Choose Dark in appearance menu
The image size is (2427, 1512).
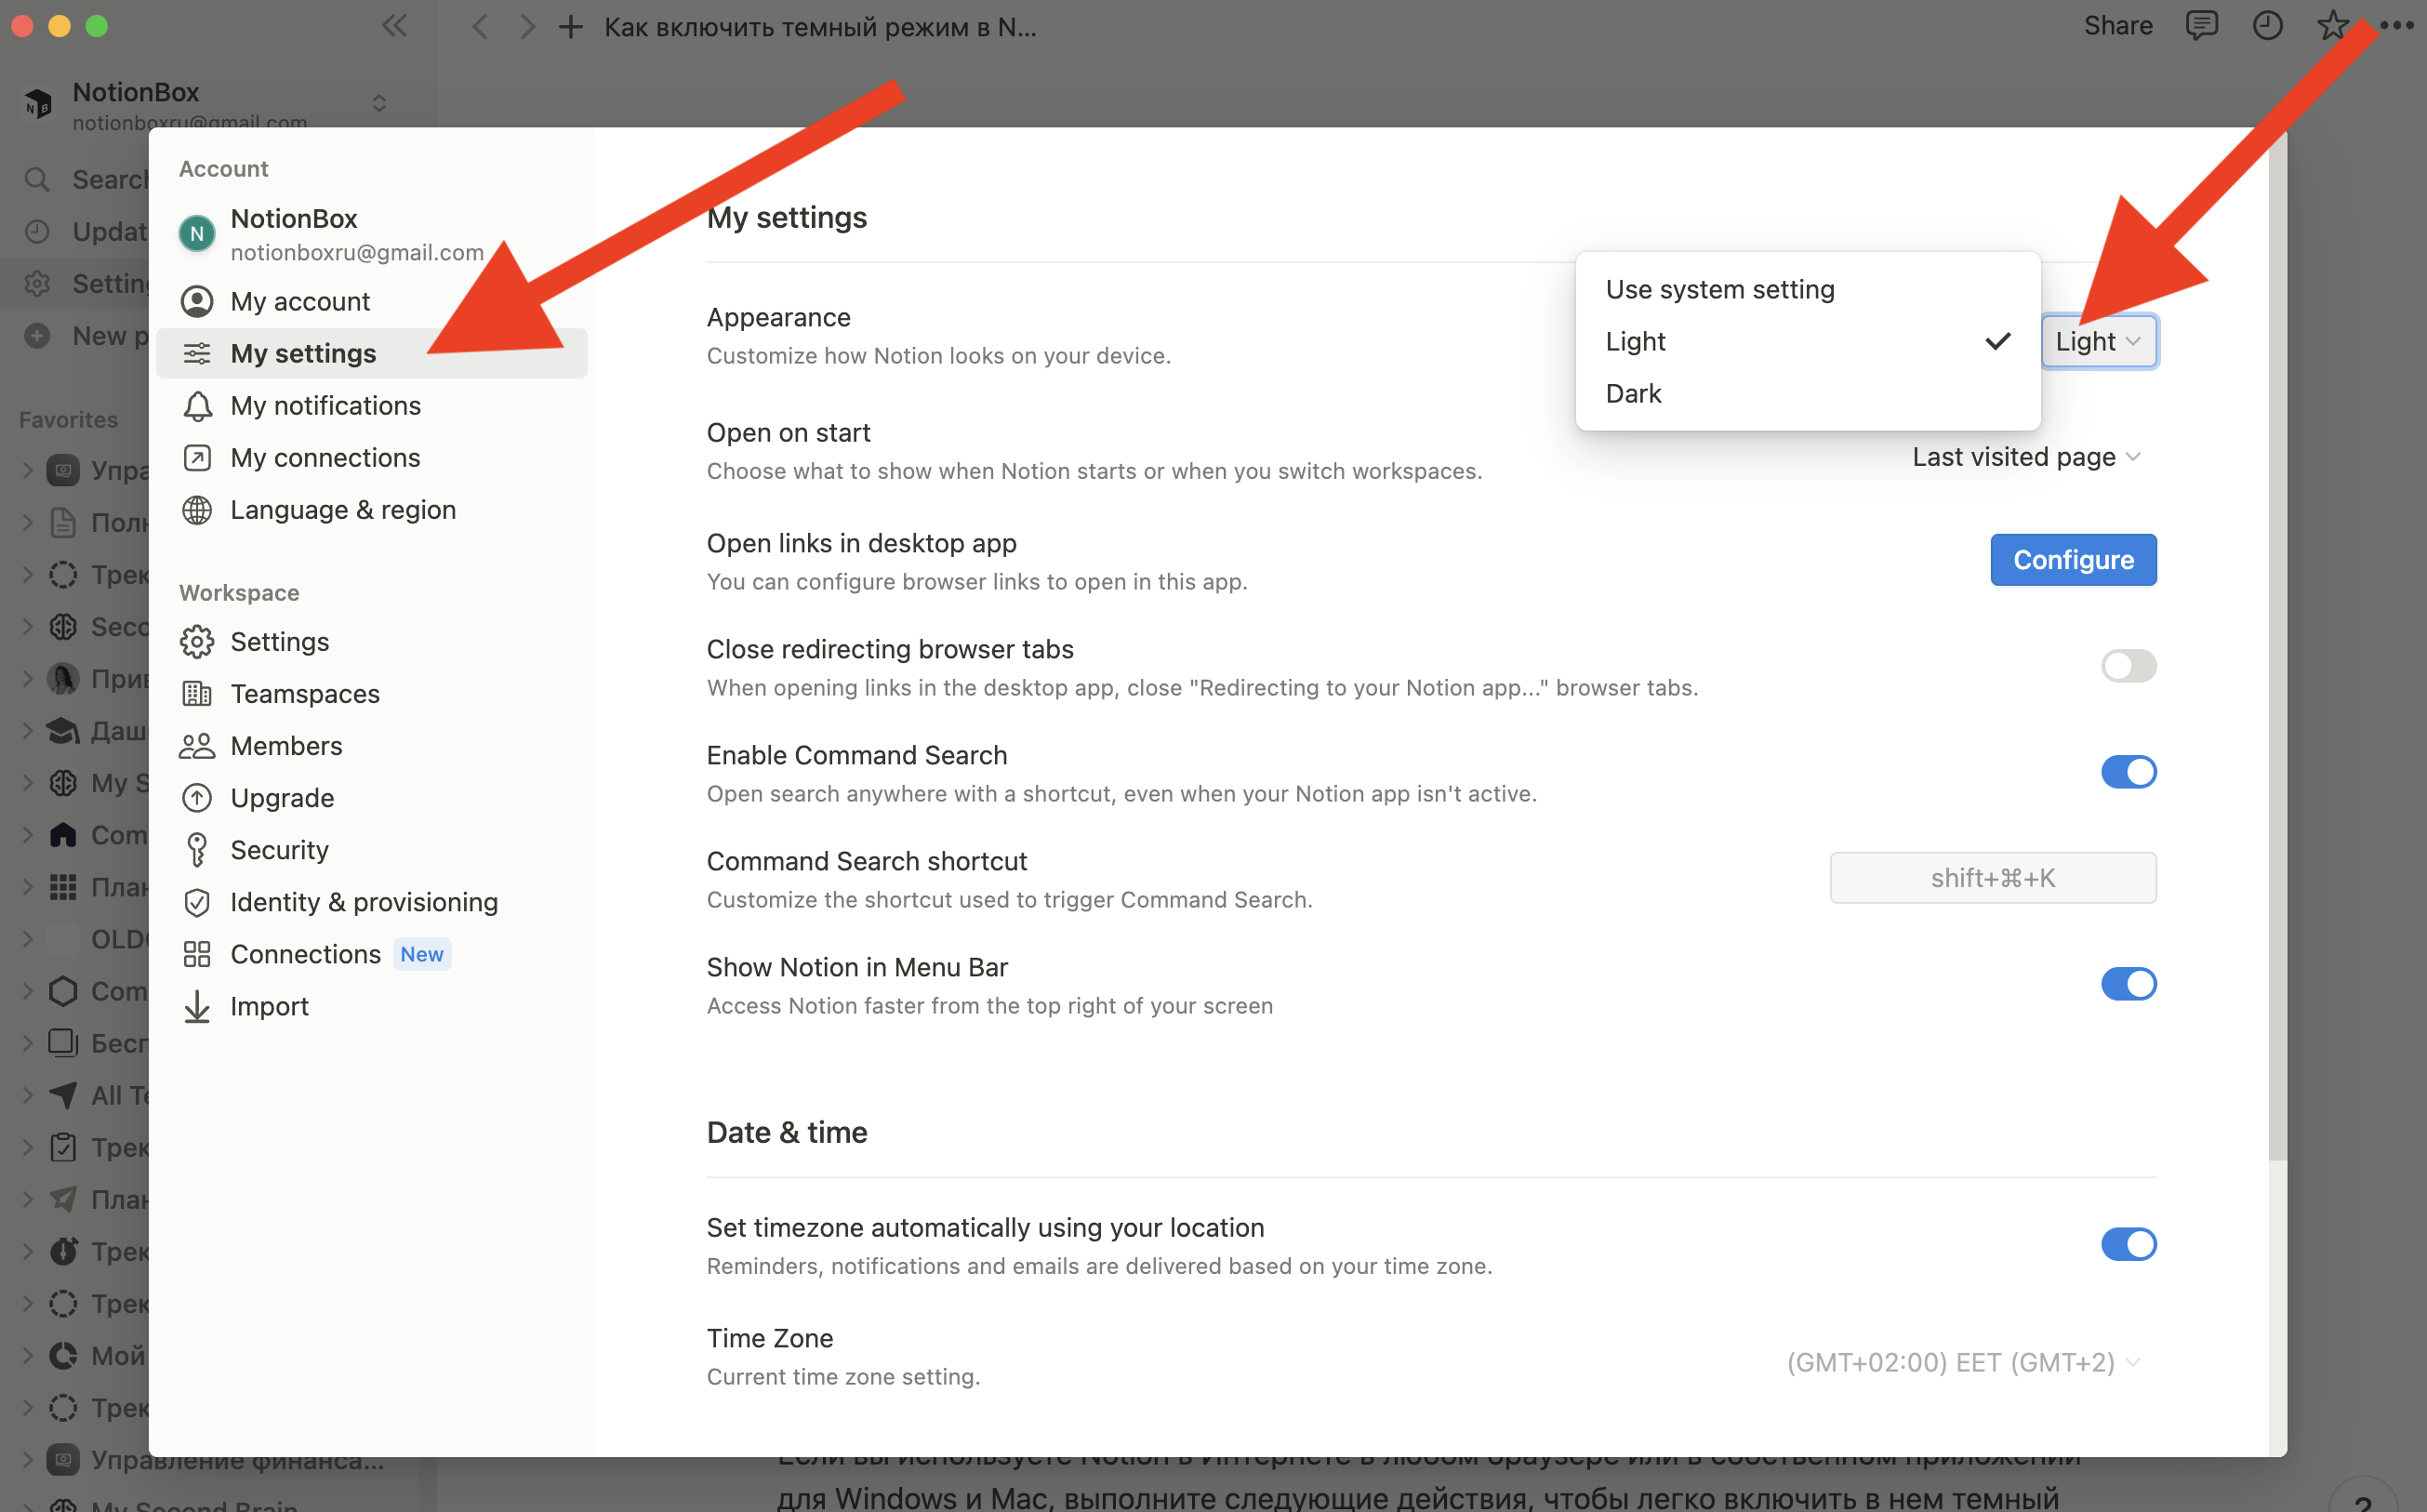pyautogui.click(x=1807, y=393)
